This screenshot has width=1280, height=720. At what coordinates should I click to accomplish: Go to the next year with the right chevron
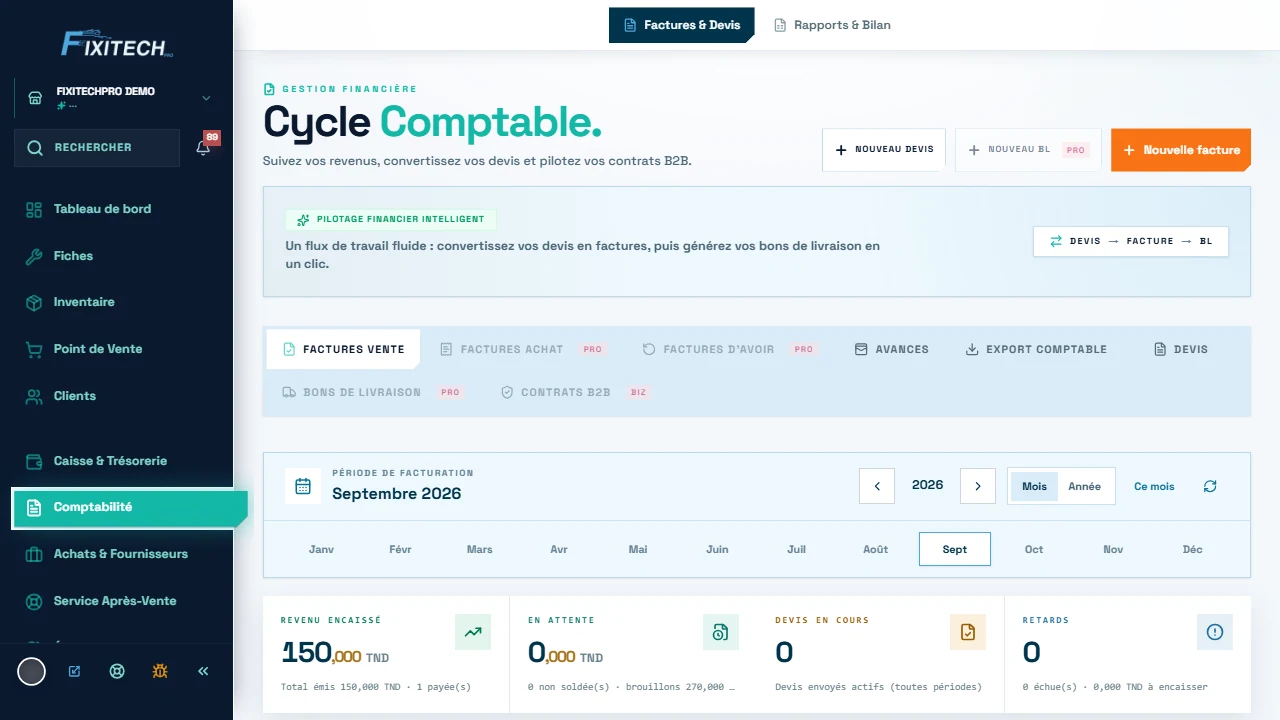click(x=978, y=486)
